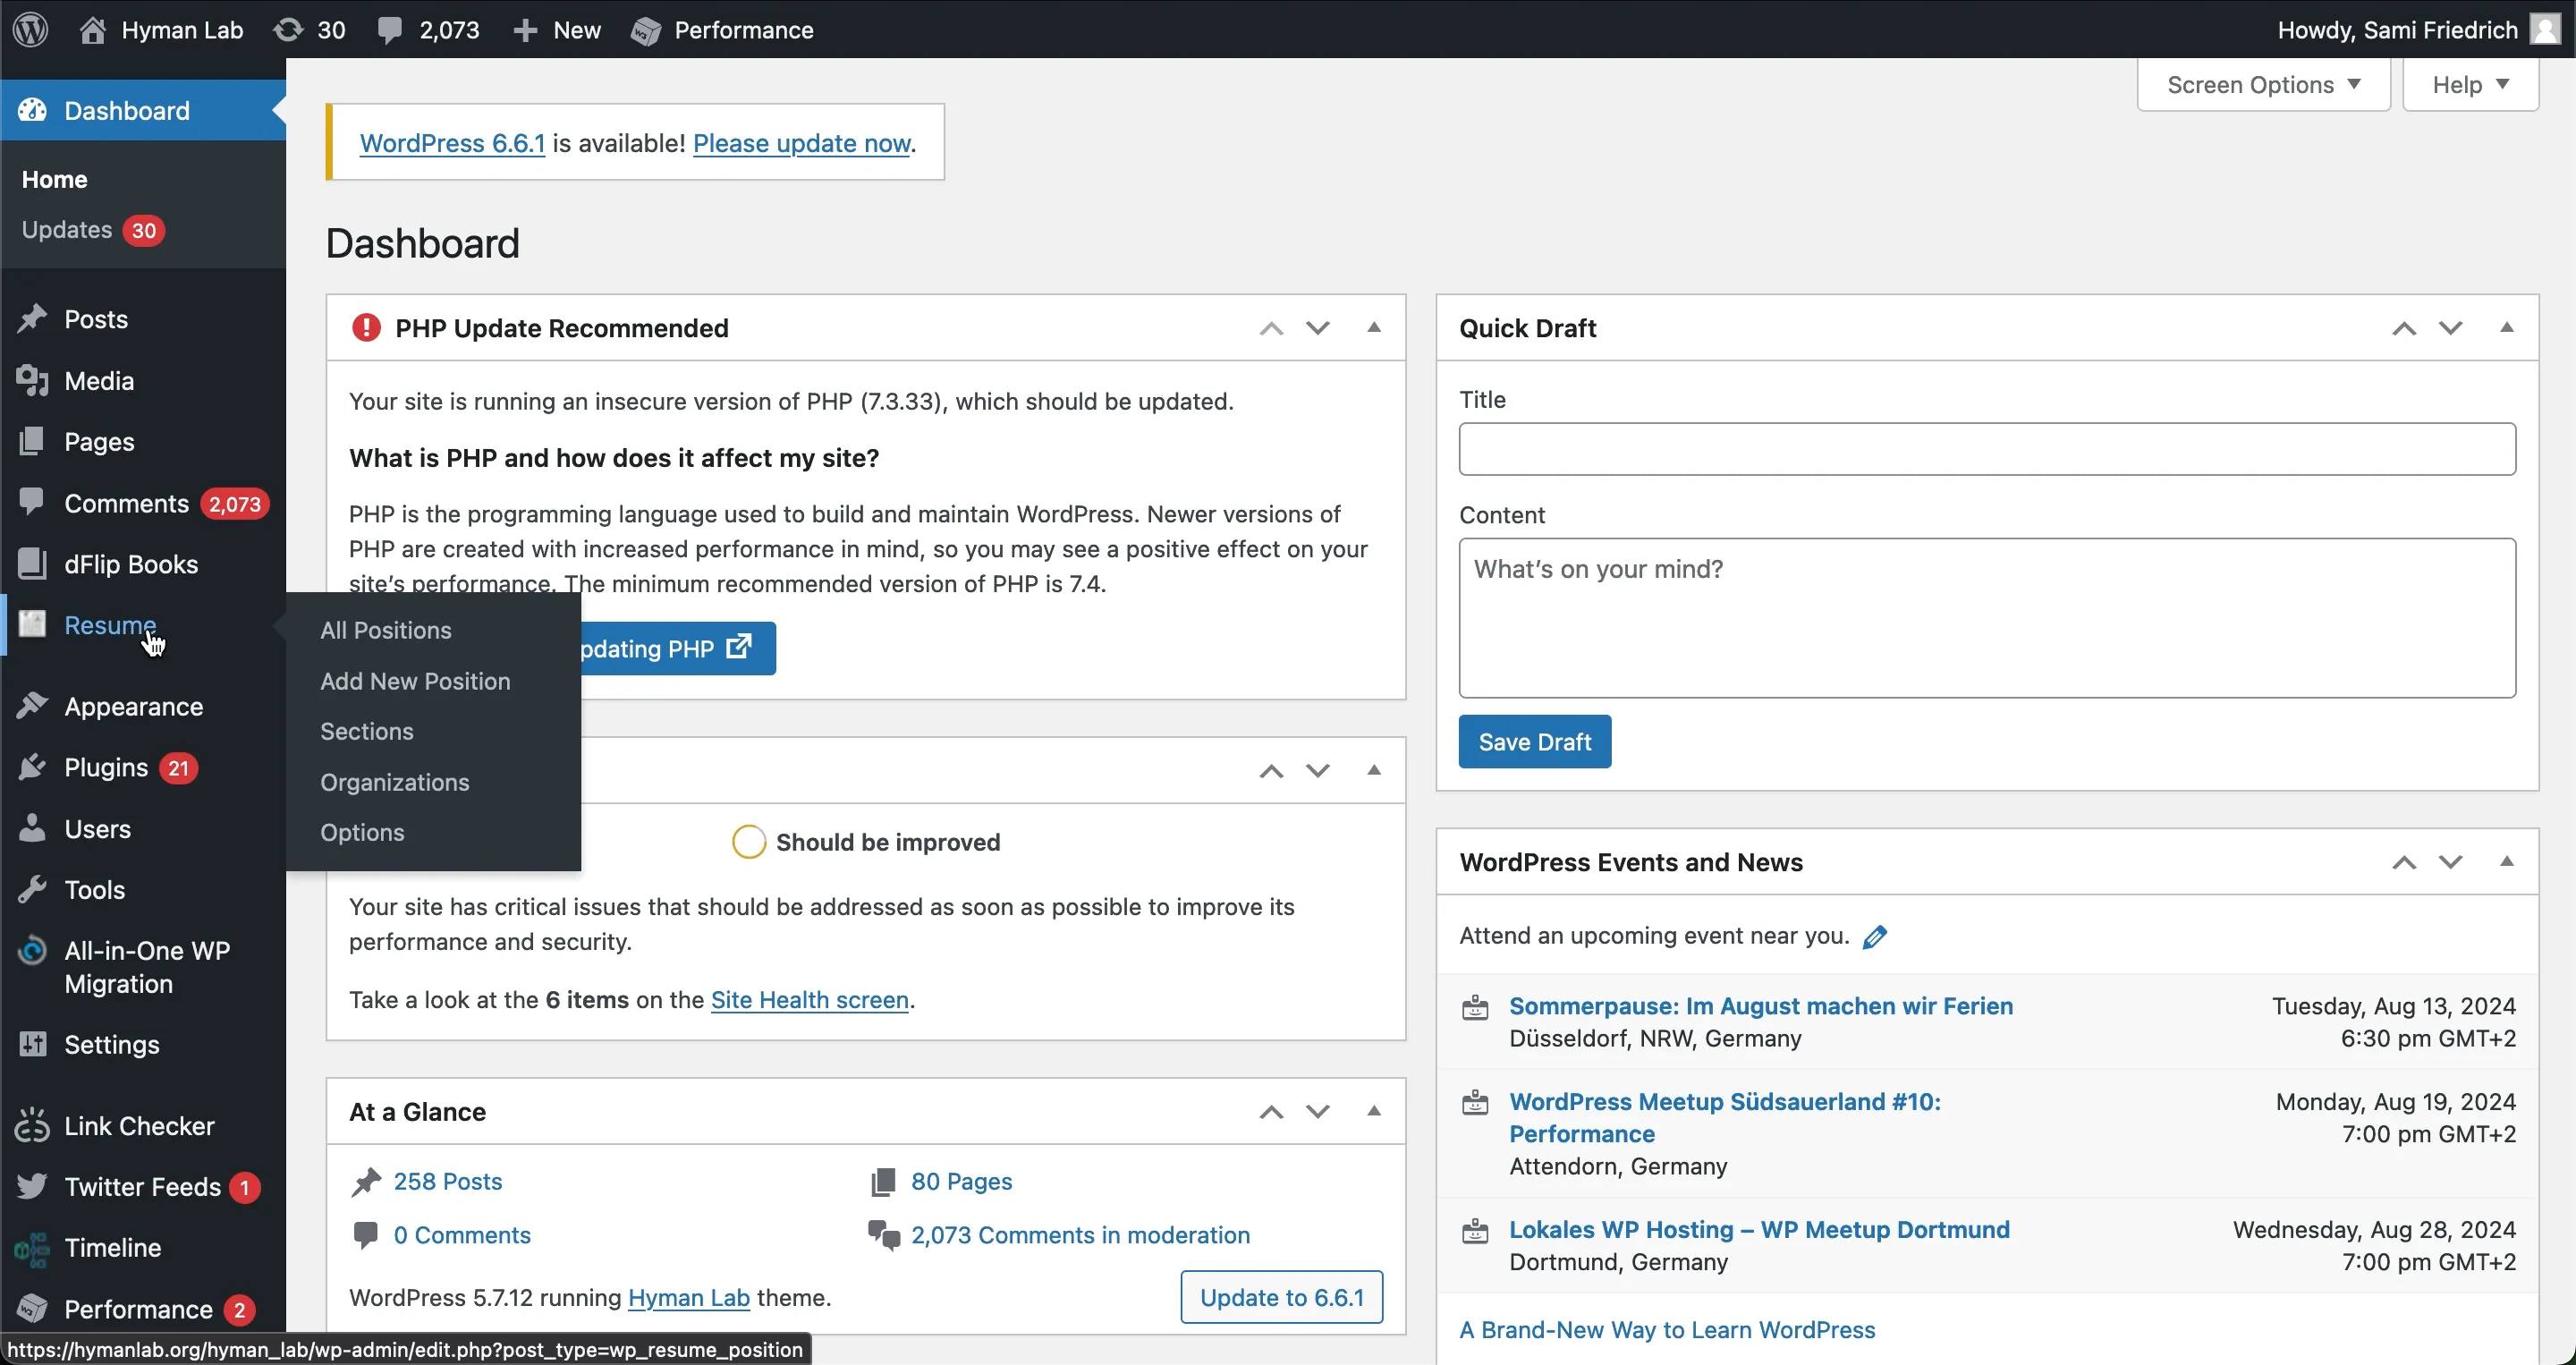The image size is (2576, 1365).
Task: Click the What's on your mind content box
Action: 1987,618
